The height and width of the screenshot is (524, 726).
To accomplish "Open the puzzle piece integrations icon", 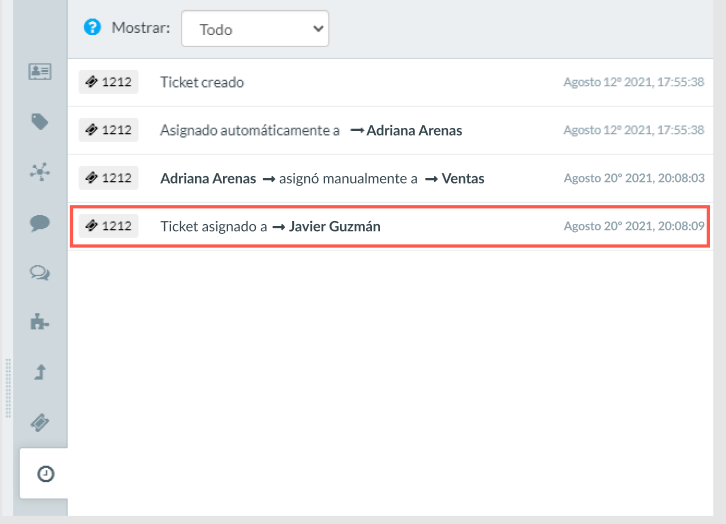I will click(x=40, y=322).
